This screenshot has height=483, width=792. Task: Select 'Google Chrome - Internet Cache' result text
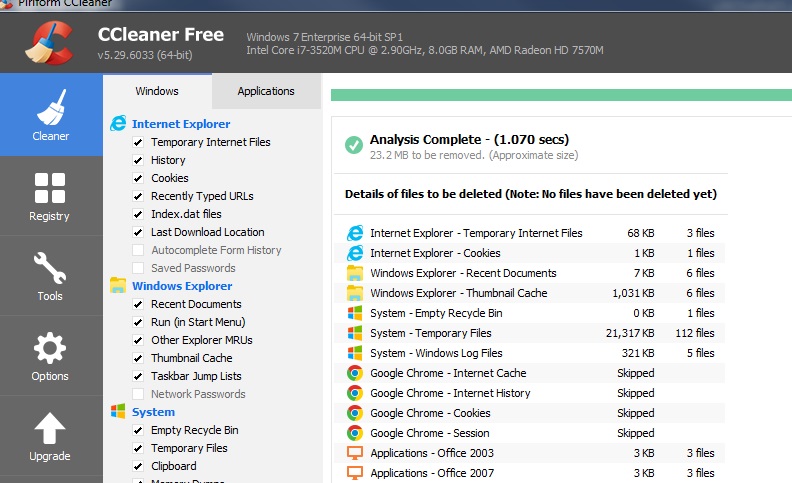[x=448, y=373]
